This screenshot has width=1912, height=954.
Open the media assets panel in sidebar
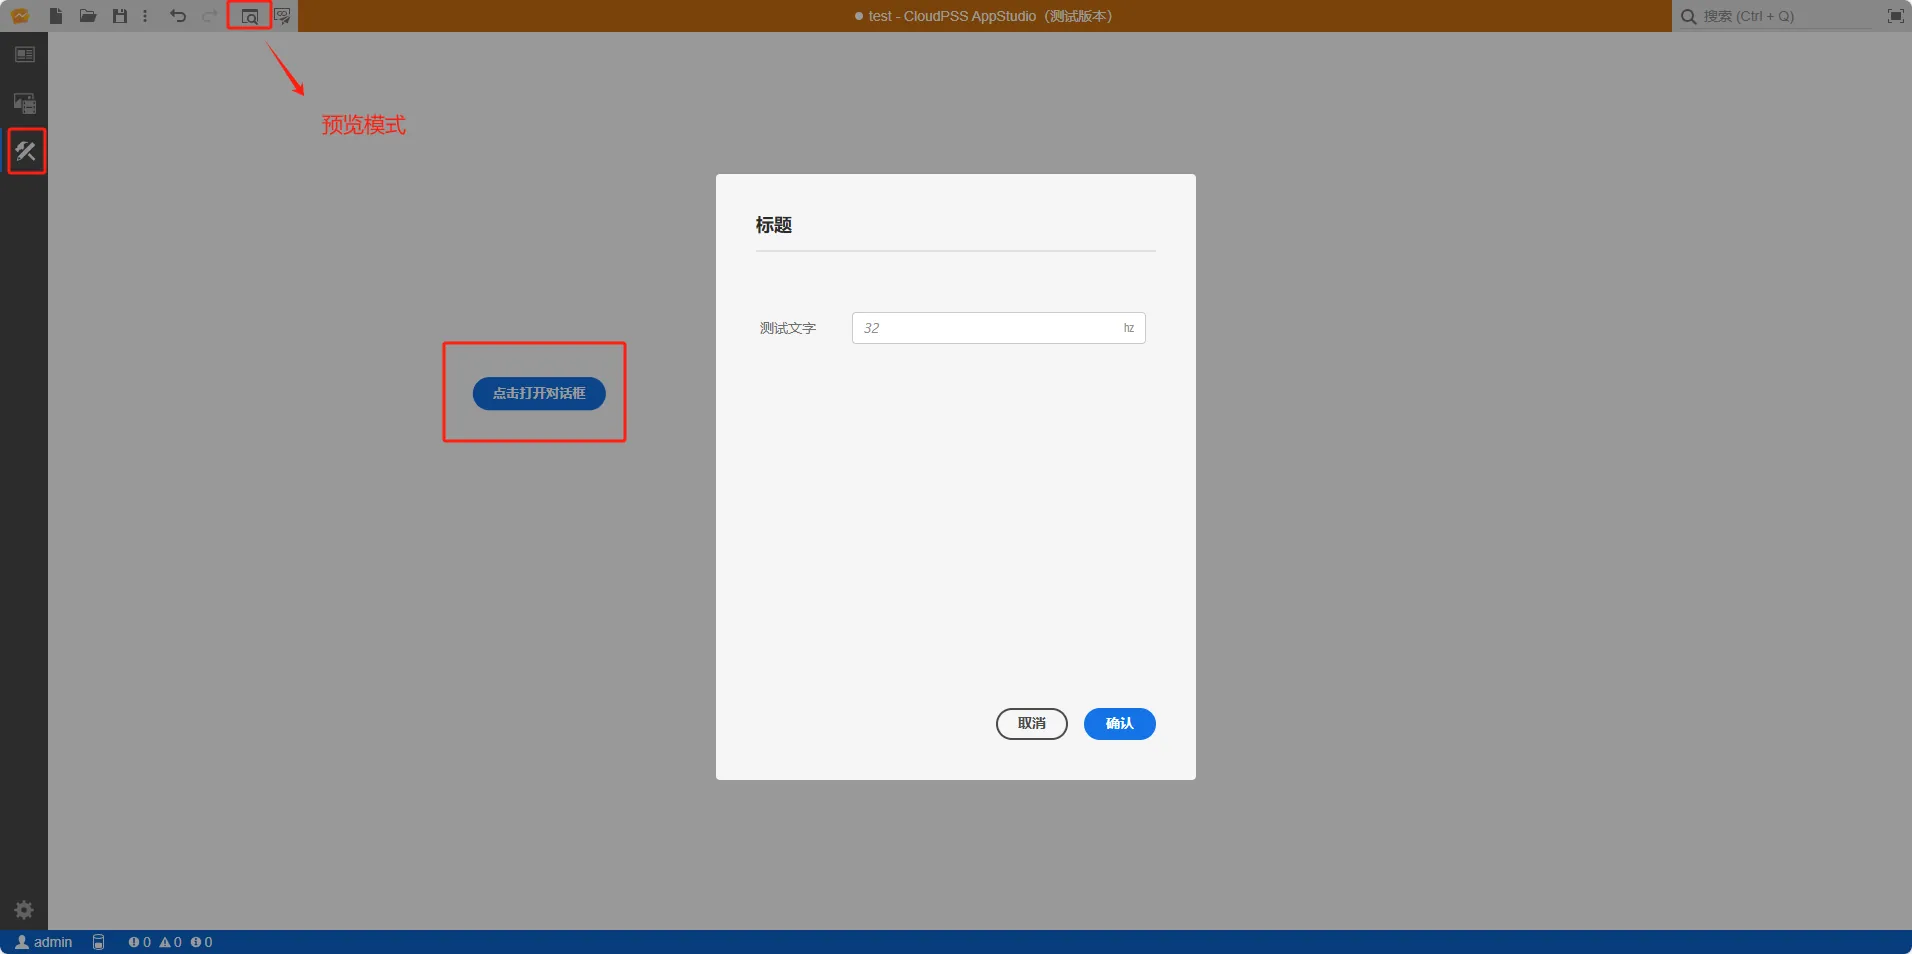(25, 103)
